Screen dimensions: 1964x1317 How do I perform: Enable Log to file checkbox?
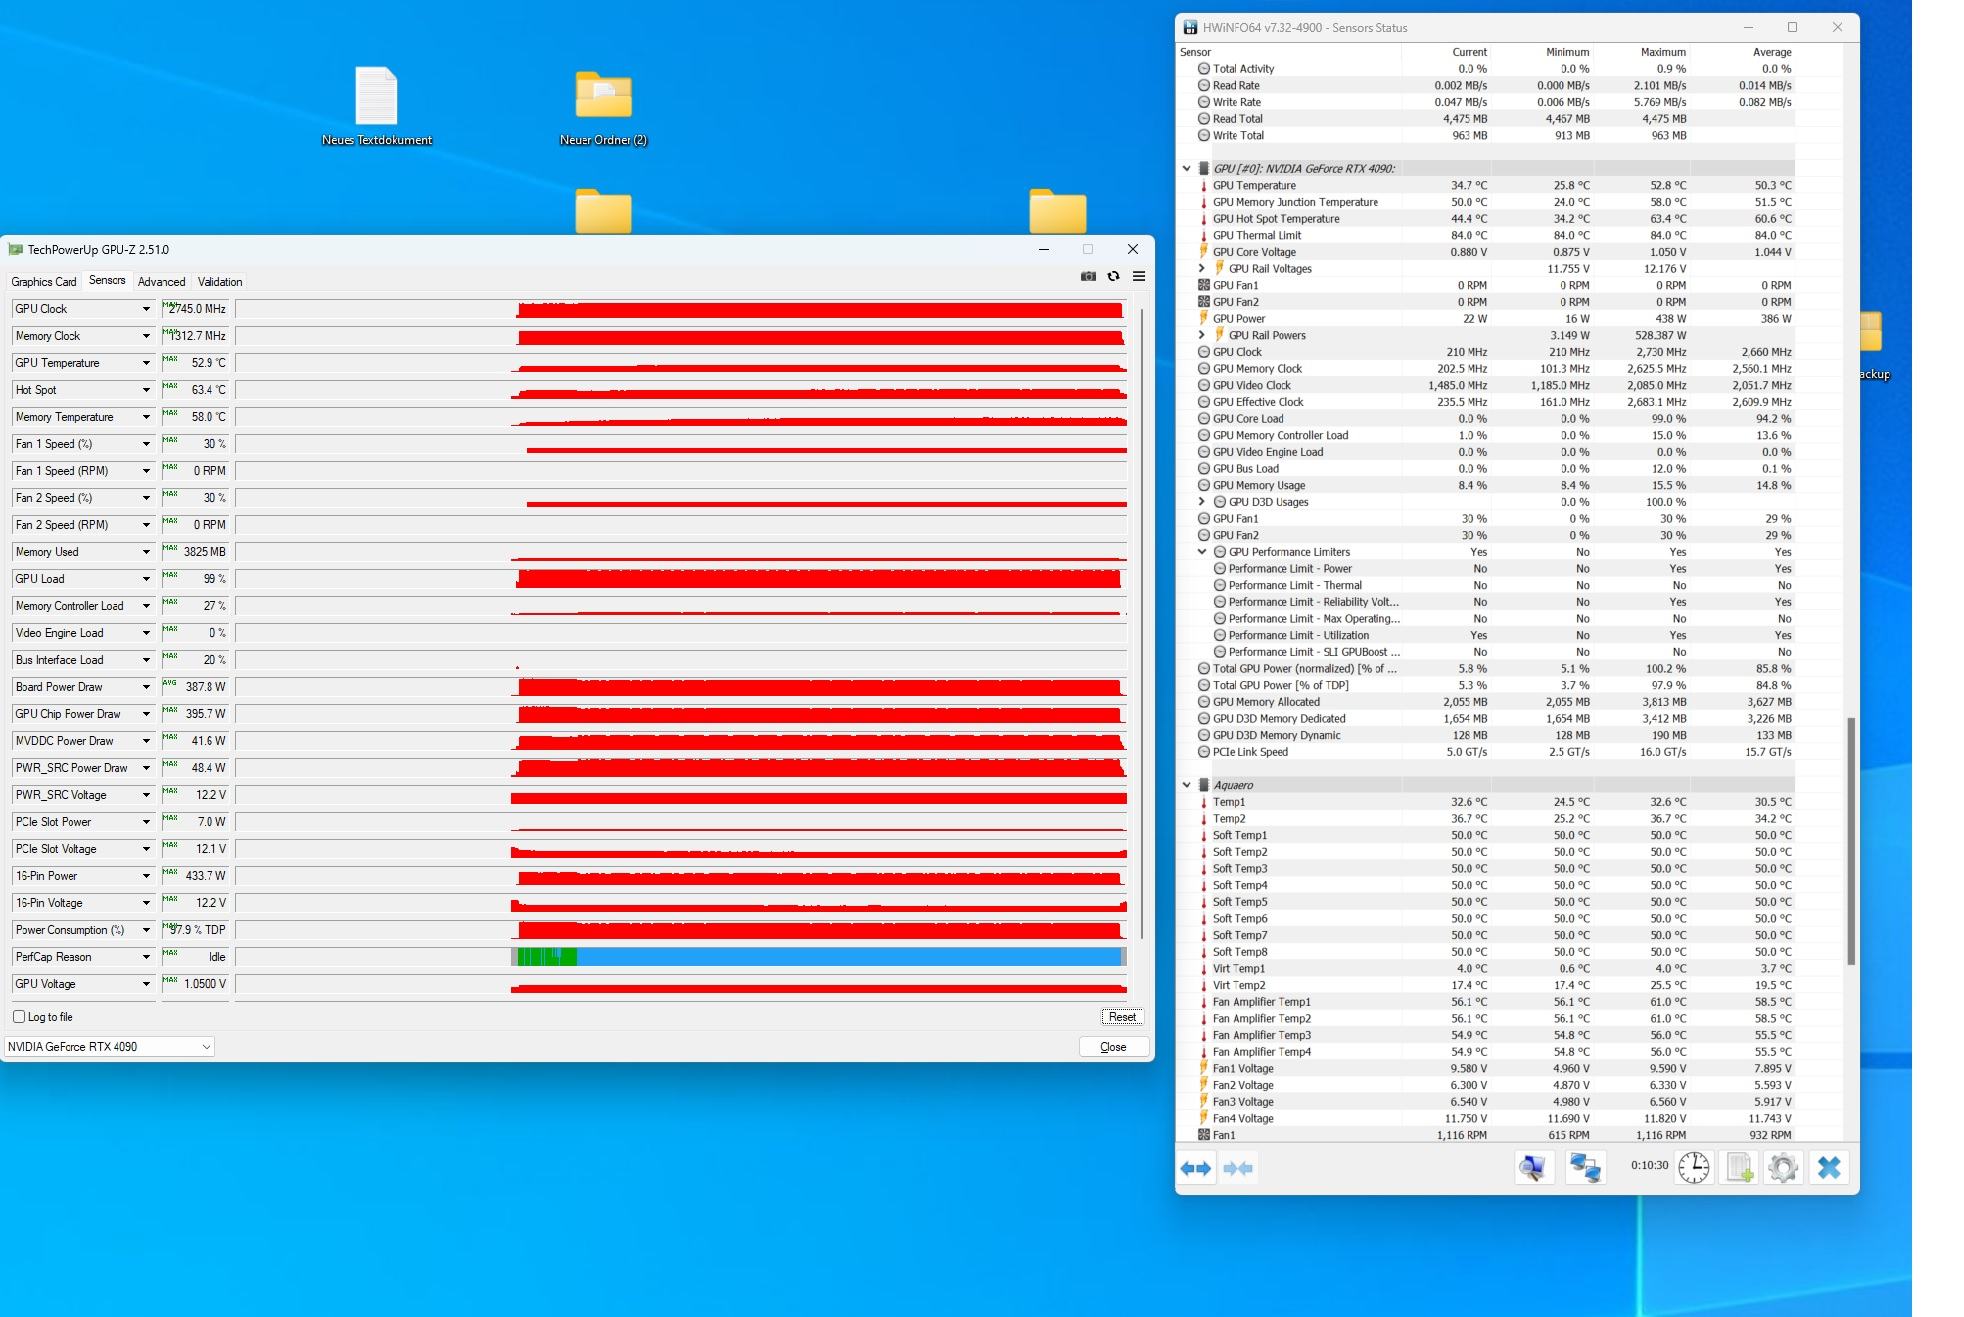19,1017
